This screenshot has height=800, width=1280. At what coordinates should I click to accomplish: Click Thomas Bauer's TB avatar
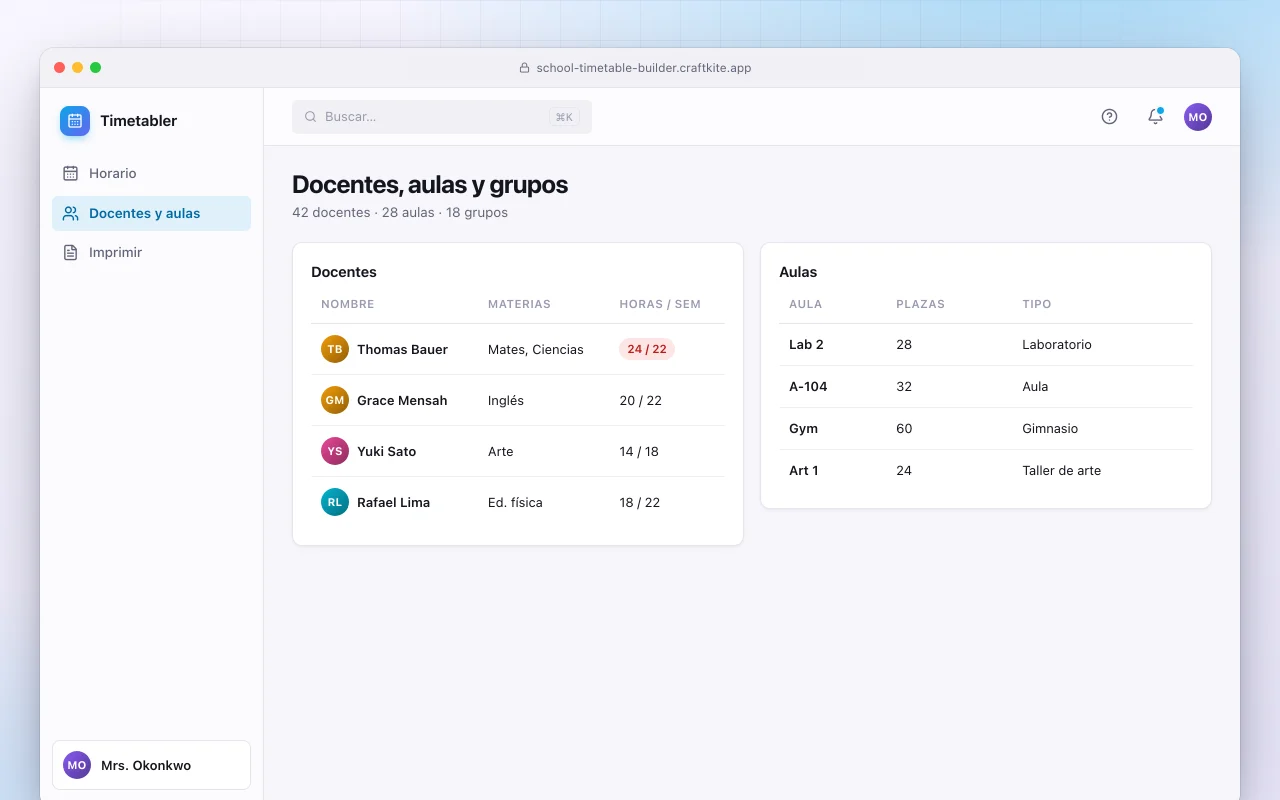(335, 349)
